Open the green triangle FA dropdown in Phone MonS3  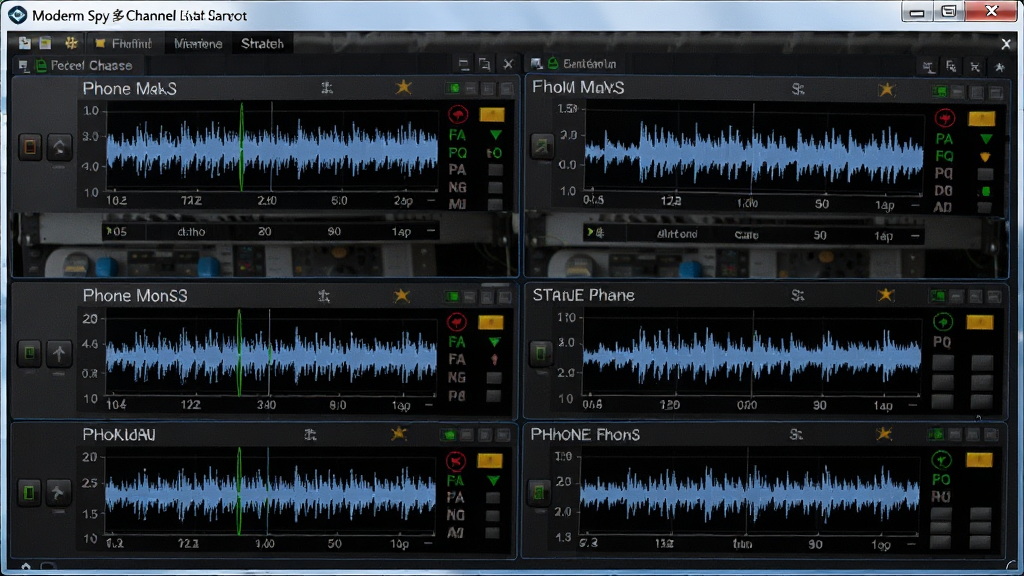click(494, 342)
